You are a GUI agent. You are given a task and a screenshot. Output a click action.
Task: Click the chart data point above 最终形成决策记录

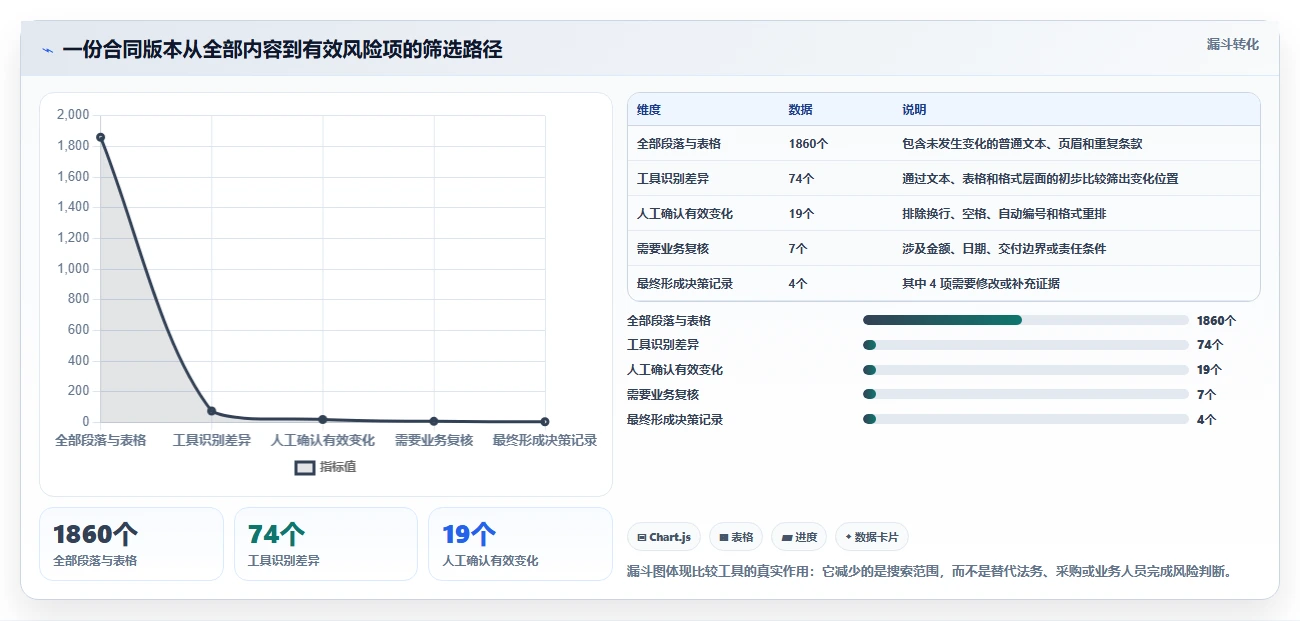tap(545, 422)
